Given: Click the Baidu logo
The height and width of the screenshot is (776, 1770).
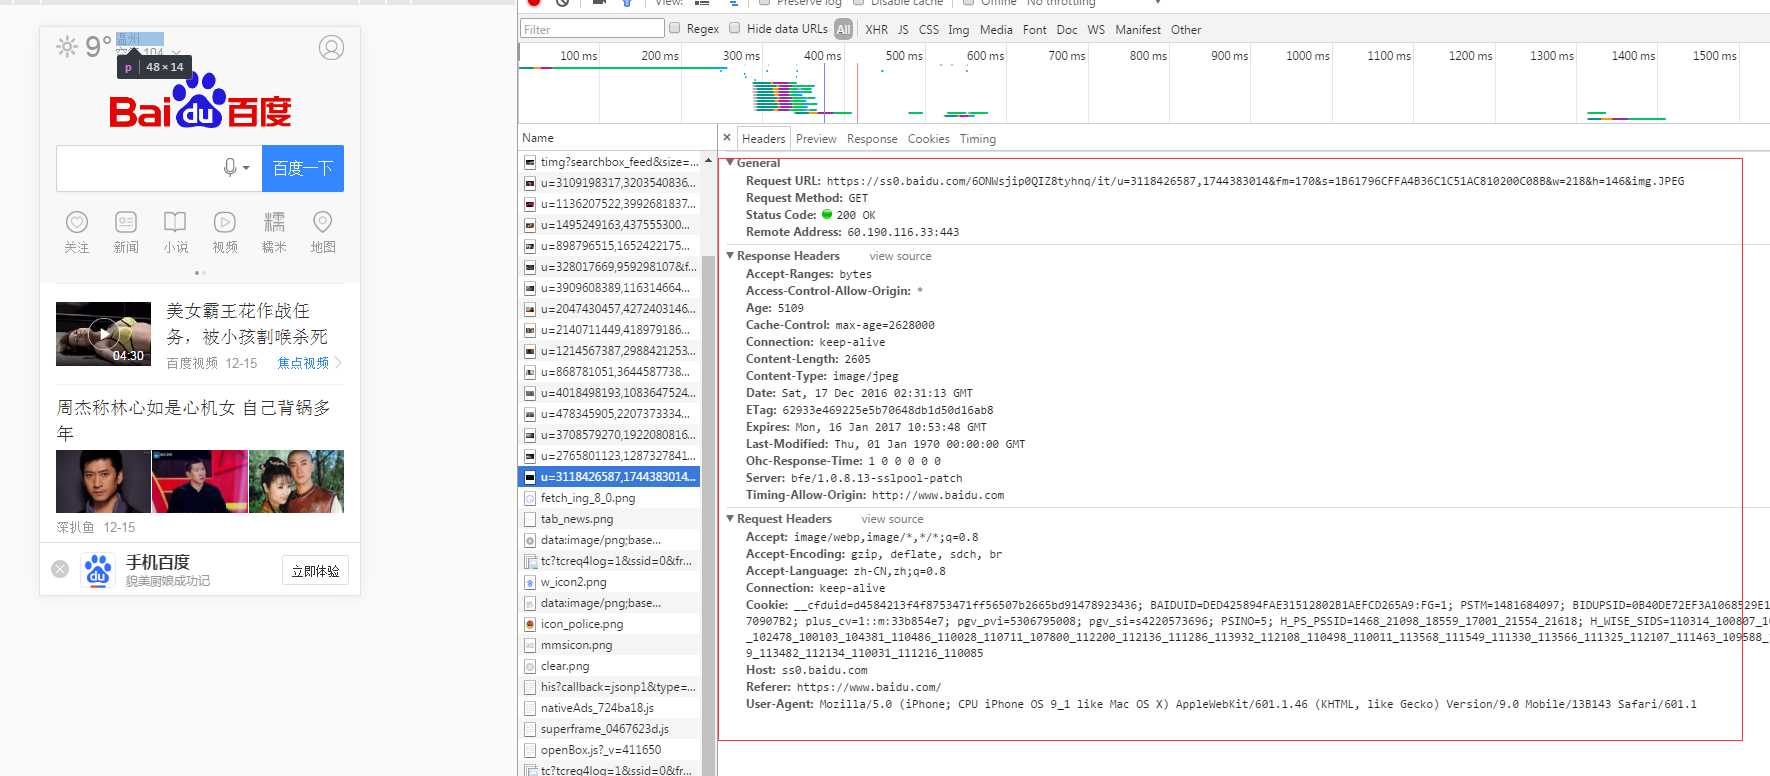Looking at the screenshot, I should click(200, 101).
